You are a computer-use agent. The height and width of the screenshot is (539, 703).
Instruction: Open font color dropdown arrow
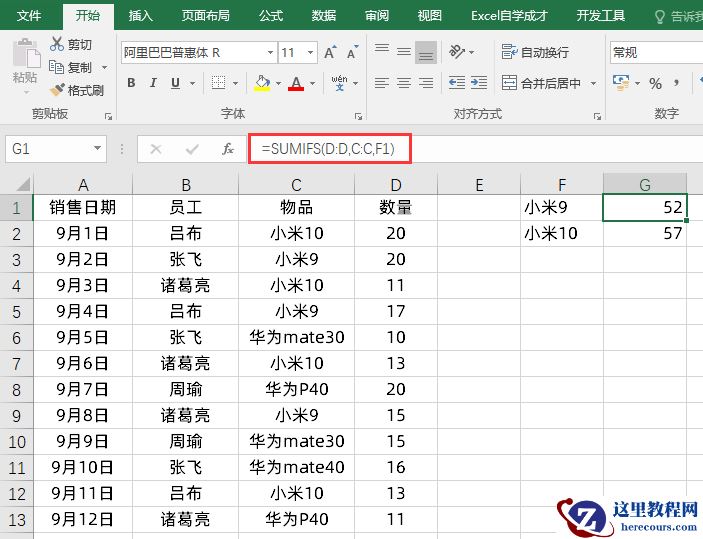pyautogui.click(x=312, y=83)
